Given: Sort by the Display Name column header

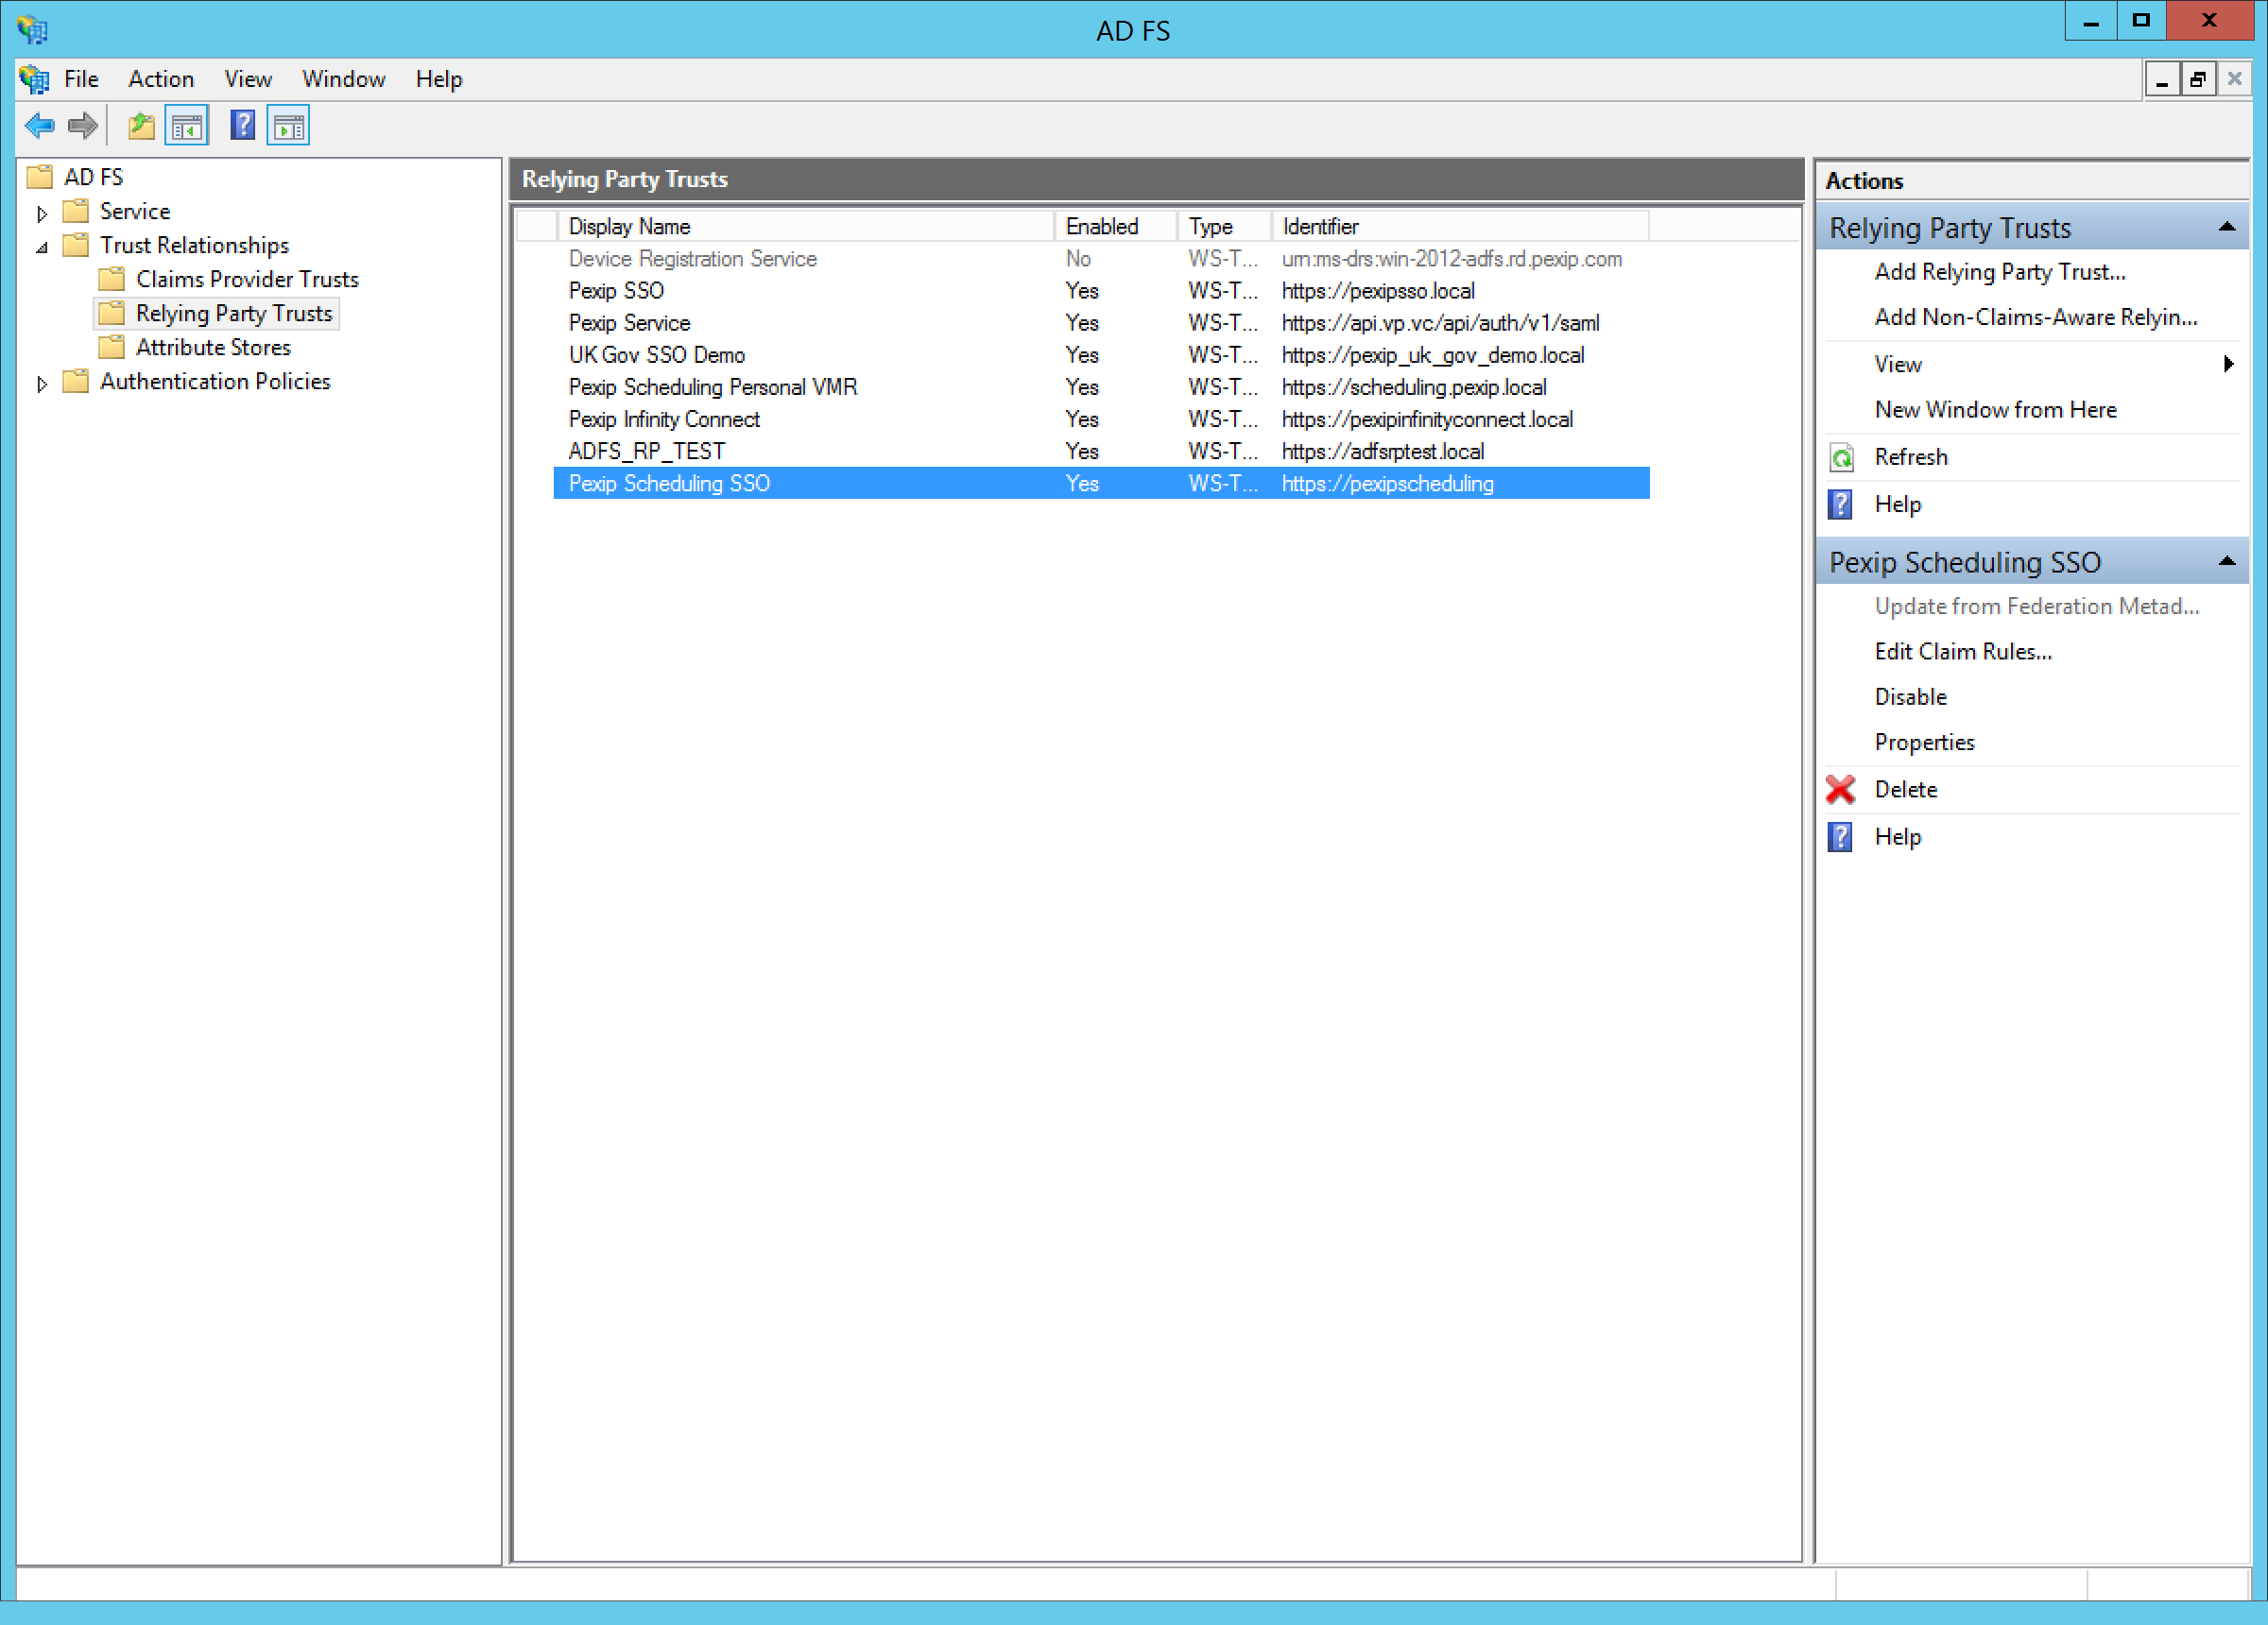Looking at the screenshot, I should pos(629,227).
